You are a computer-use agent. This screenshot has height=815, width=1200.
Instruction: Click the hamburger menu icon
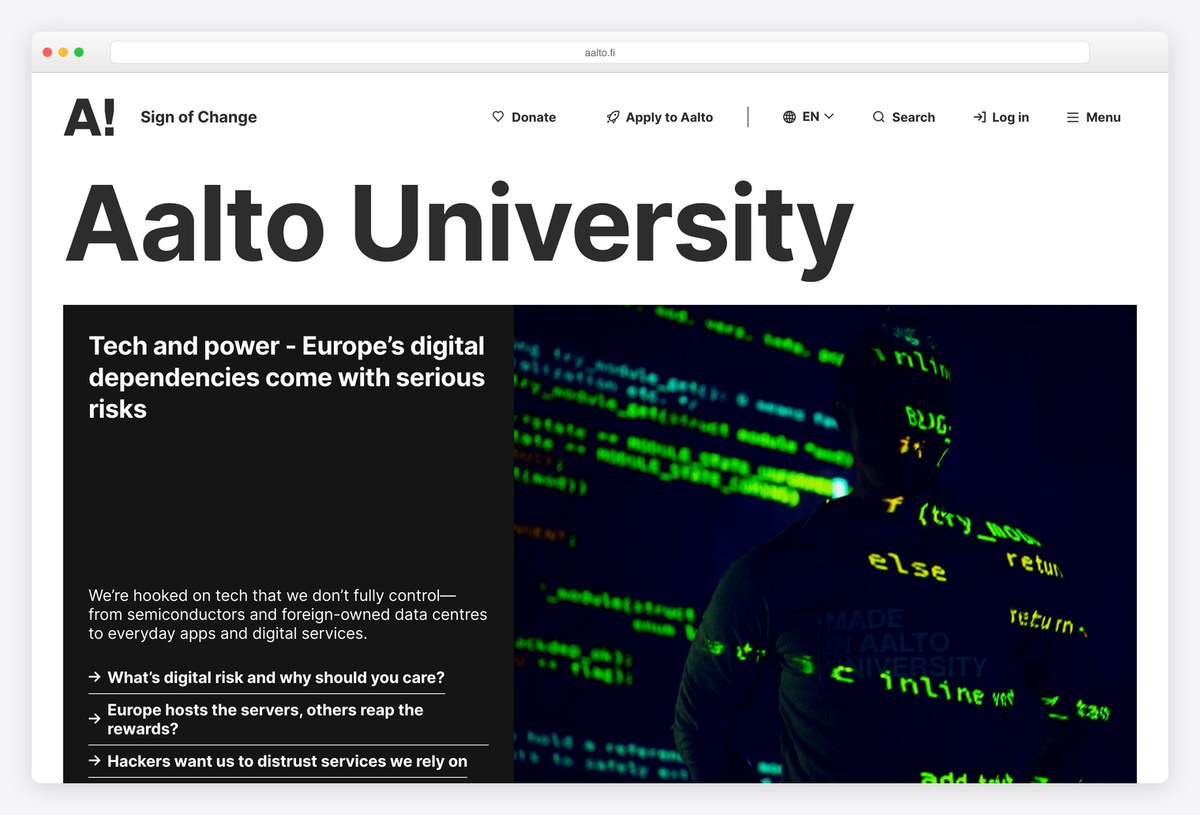[1073, 117]
